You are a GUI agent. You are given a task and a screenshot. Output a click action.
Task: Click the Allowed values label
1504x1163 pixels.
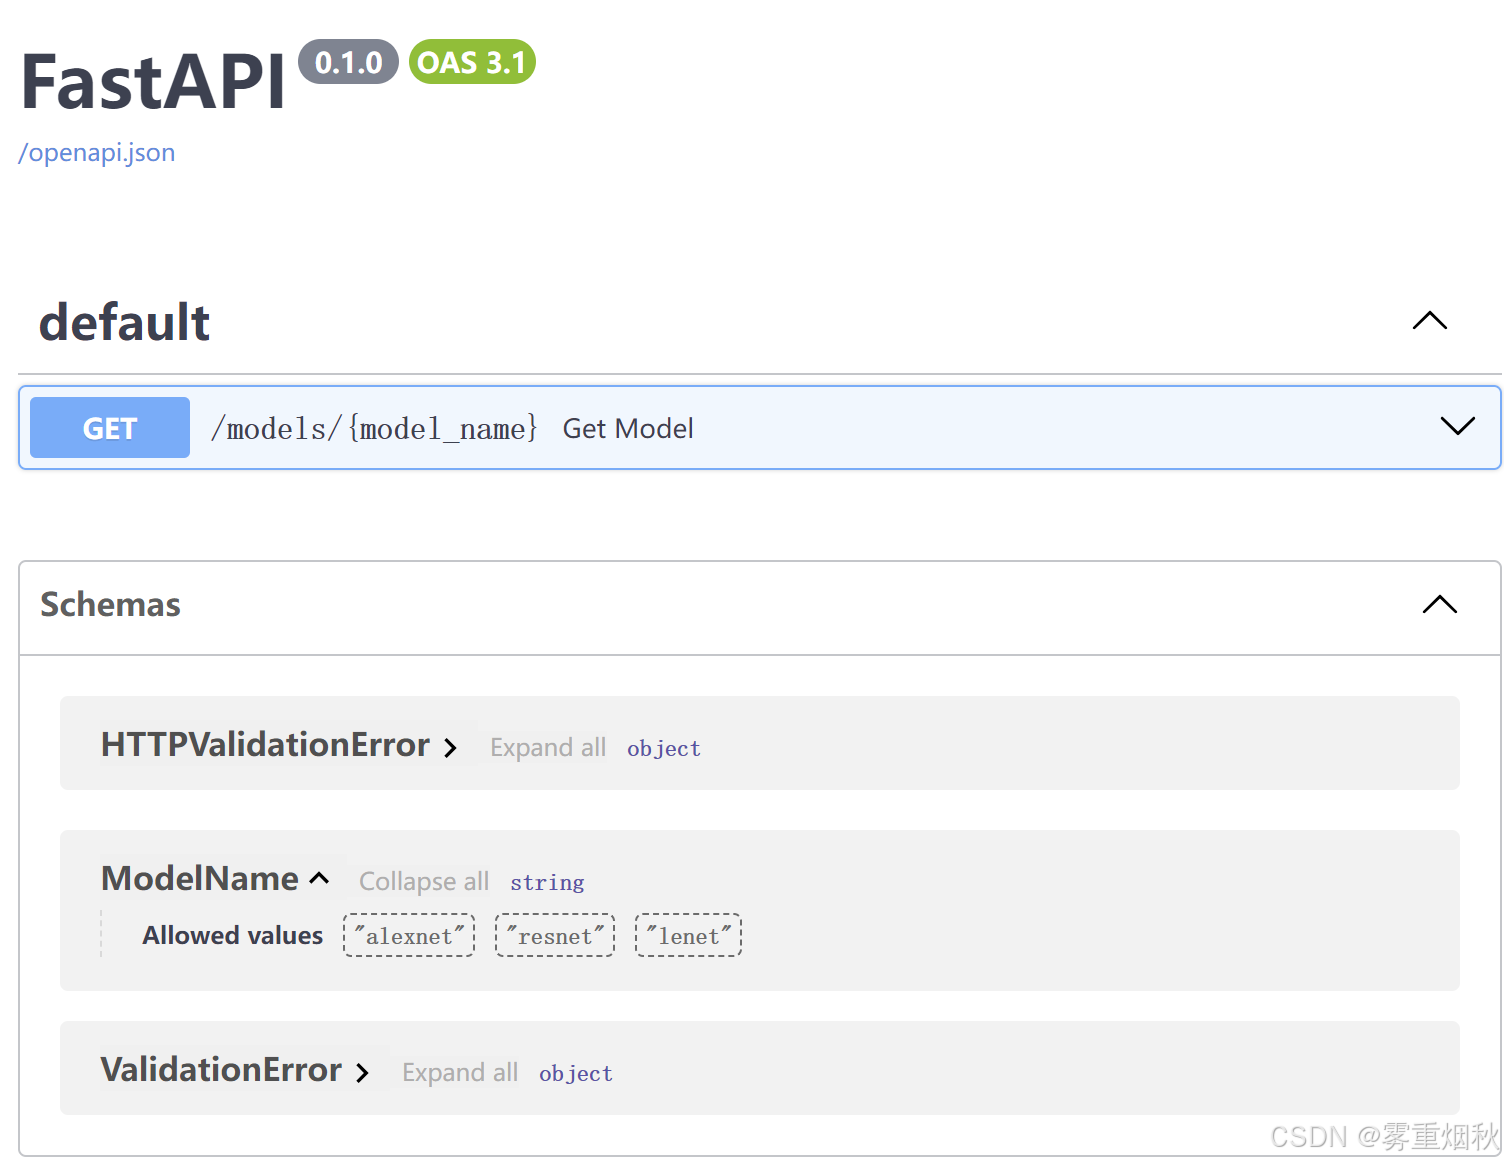click(232, 936)
